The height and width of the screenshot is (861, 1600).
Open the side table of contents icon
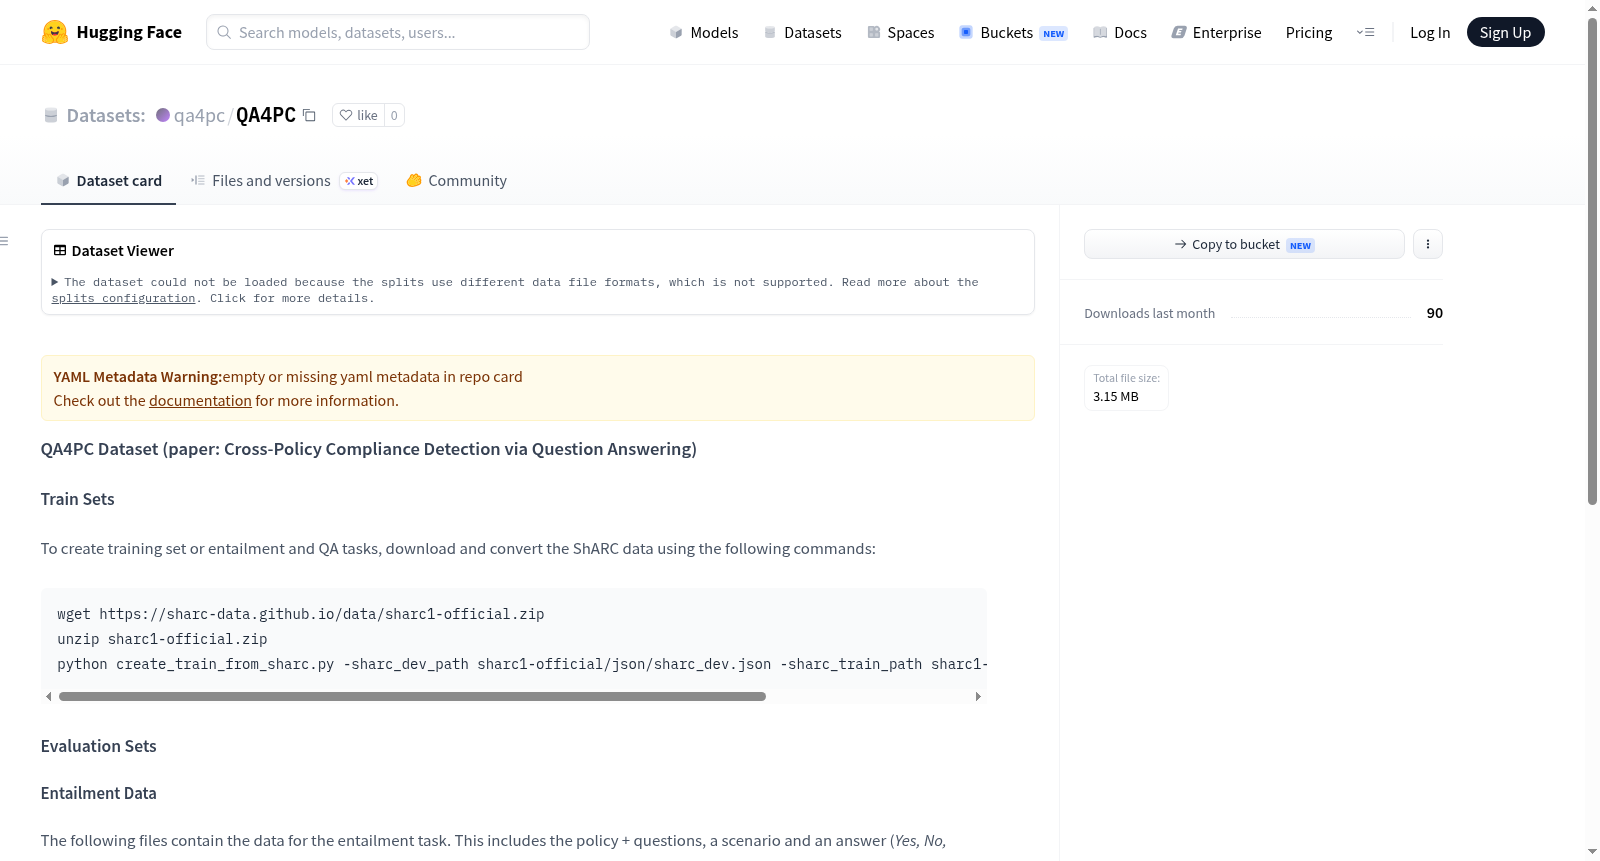click(4, 241)
